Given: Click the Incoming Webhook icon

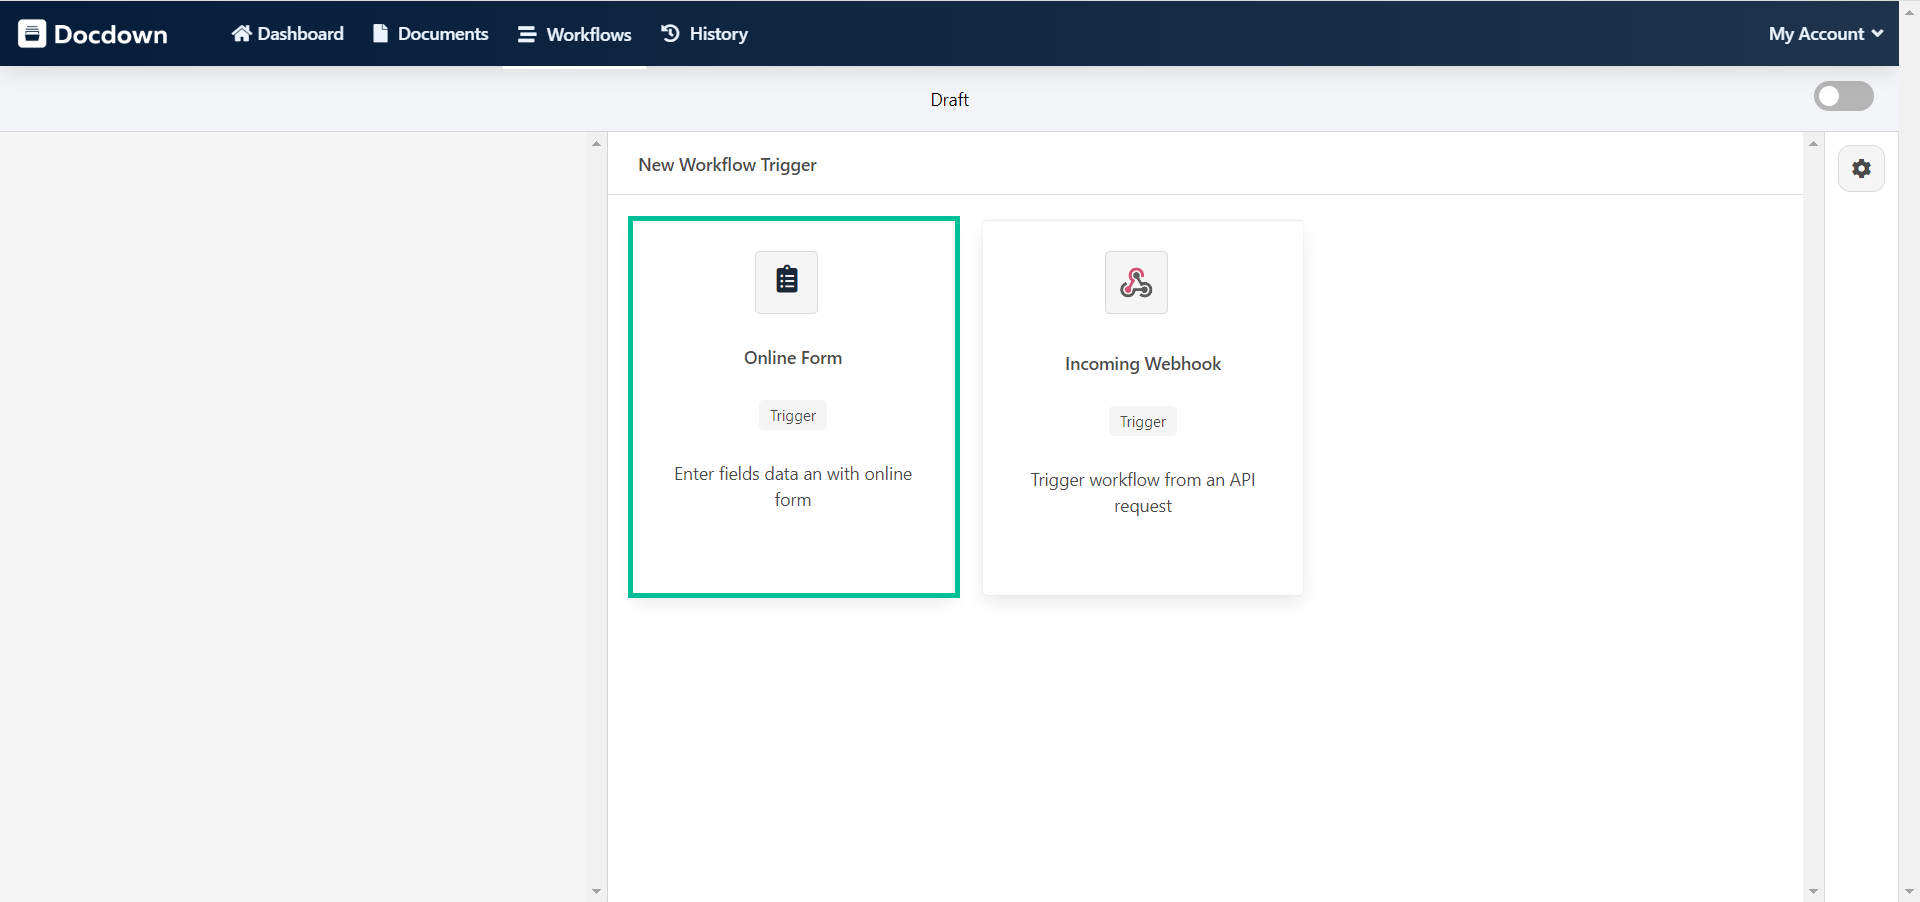Looking at the screenshot, I should (1136, 282).
